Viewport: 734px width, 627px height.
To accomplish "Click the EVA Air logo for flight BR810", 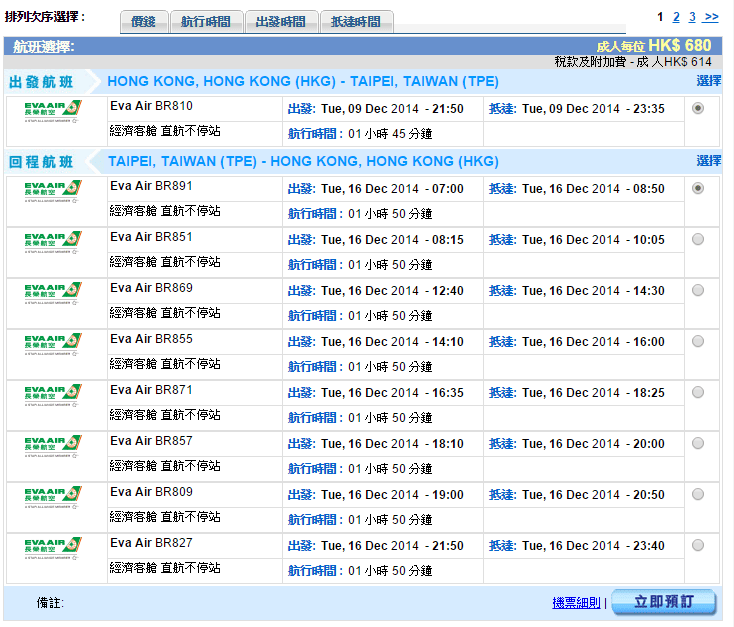I will 53,110.
